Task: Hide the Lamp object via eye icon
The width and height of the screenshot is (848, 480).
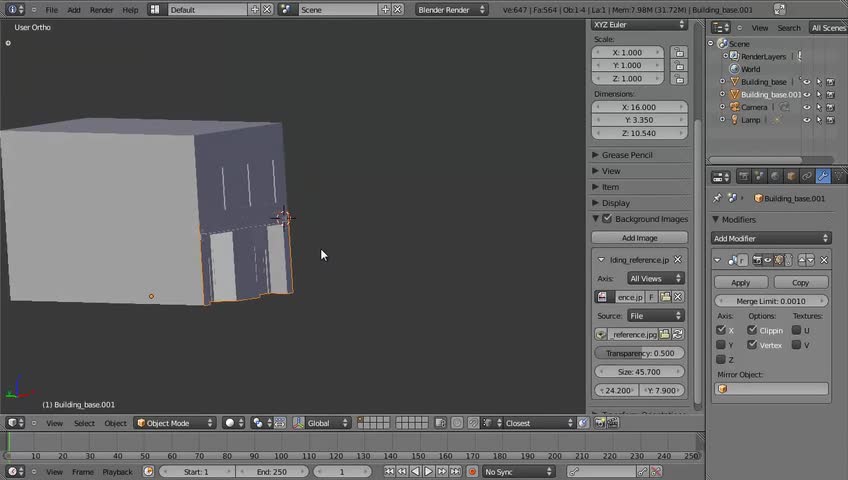Action: [x=806, y=120]
